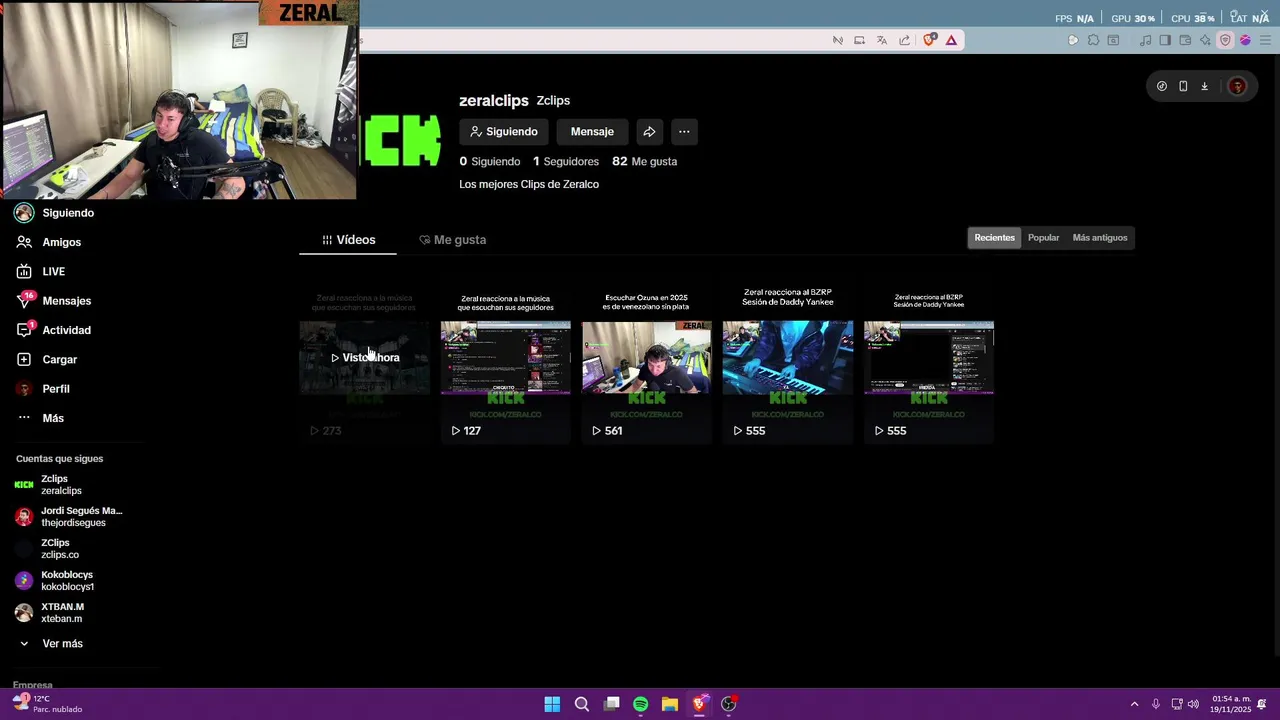Expand Ver más followed accounts
This screenshot has height=720, width=1280.
click(x=50, y=644)
